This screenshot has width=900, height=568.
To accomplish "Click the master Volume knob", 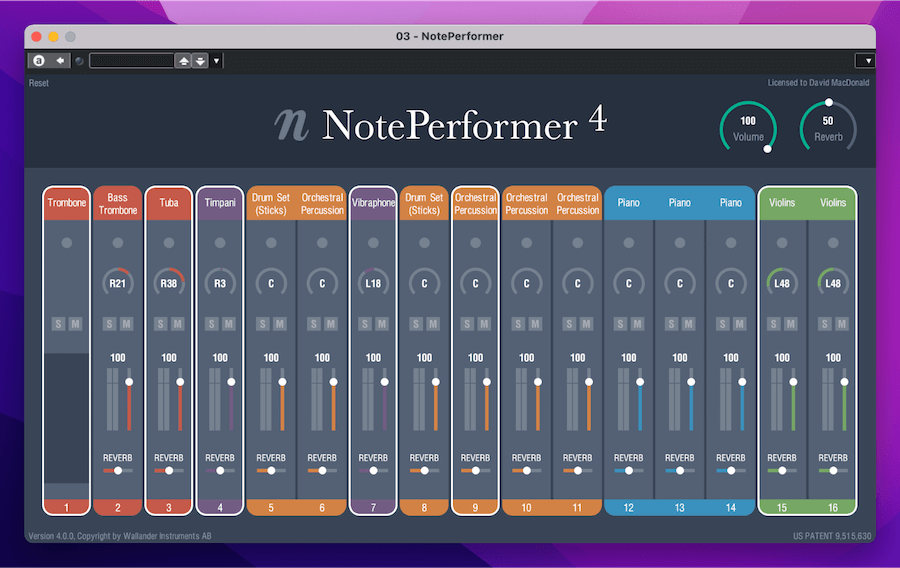I will (748, 128).
